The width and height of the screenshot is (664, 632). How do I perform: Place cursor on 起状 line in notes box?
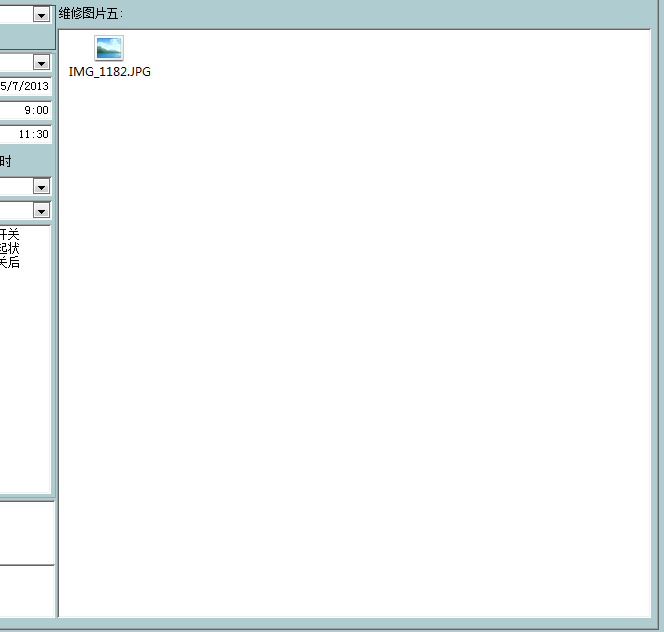tap(9, 248)
